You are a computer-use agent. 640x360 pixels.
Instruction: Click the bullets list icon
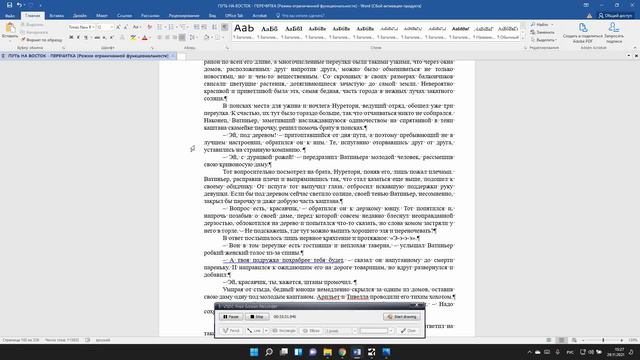[x=160, y=27]
